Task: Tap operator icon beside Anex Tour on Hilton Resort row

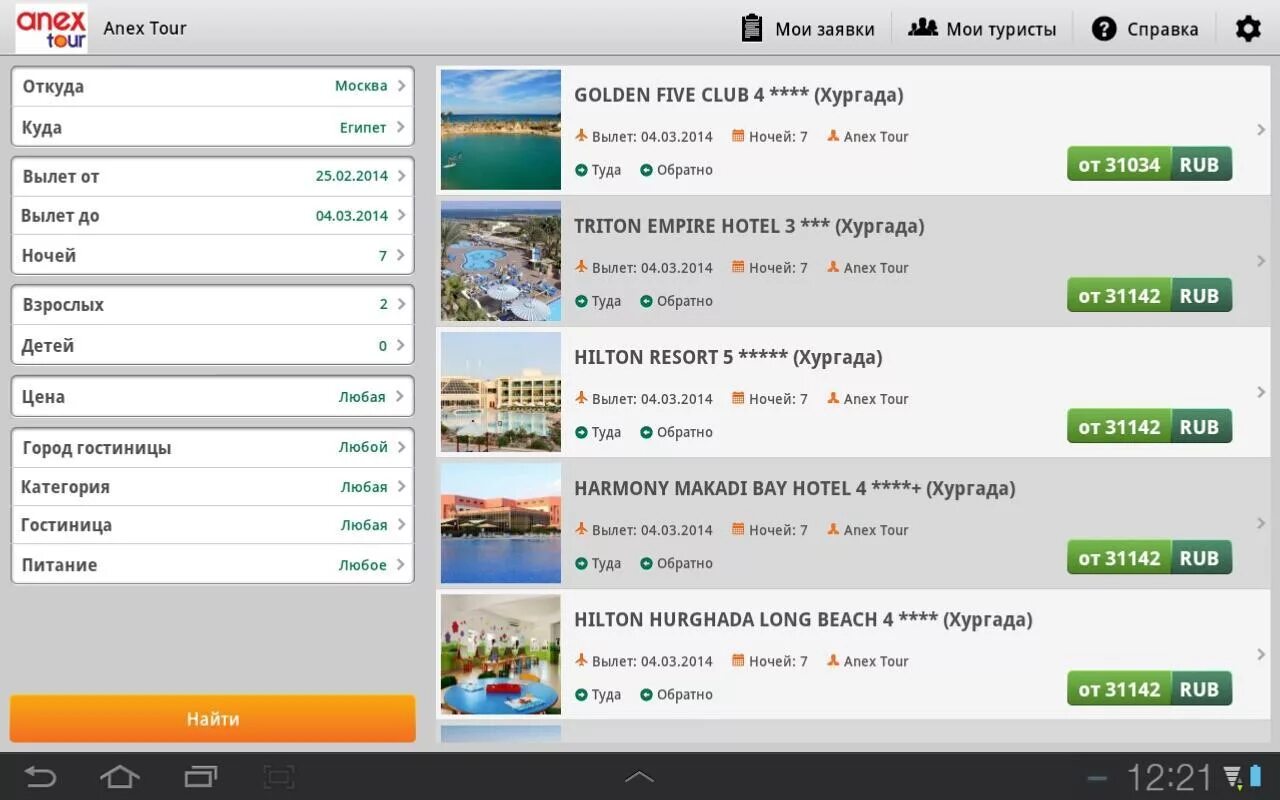Action: [x=833, y=397]
